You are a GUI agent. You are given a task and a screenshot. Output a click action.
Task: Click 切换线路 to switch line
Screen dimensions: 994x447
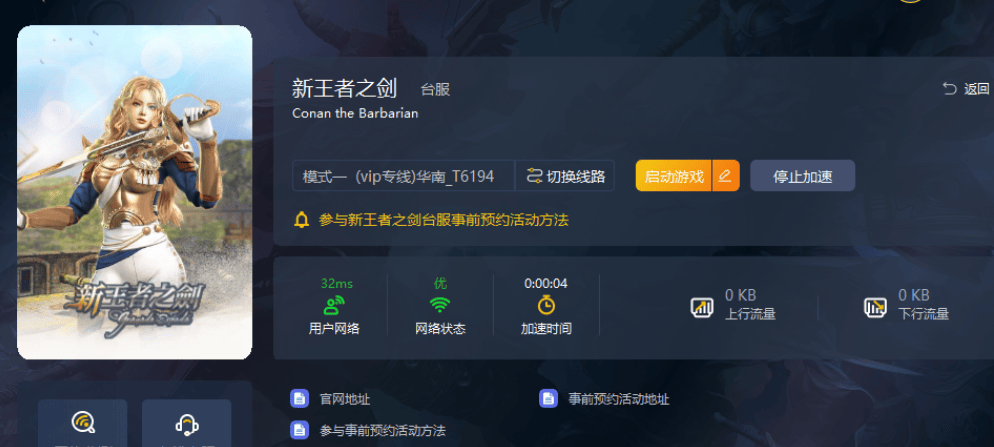[x=565, y=176]
